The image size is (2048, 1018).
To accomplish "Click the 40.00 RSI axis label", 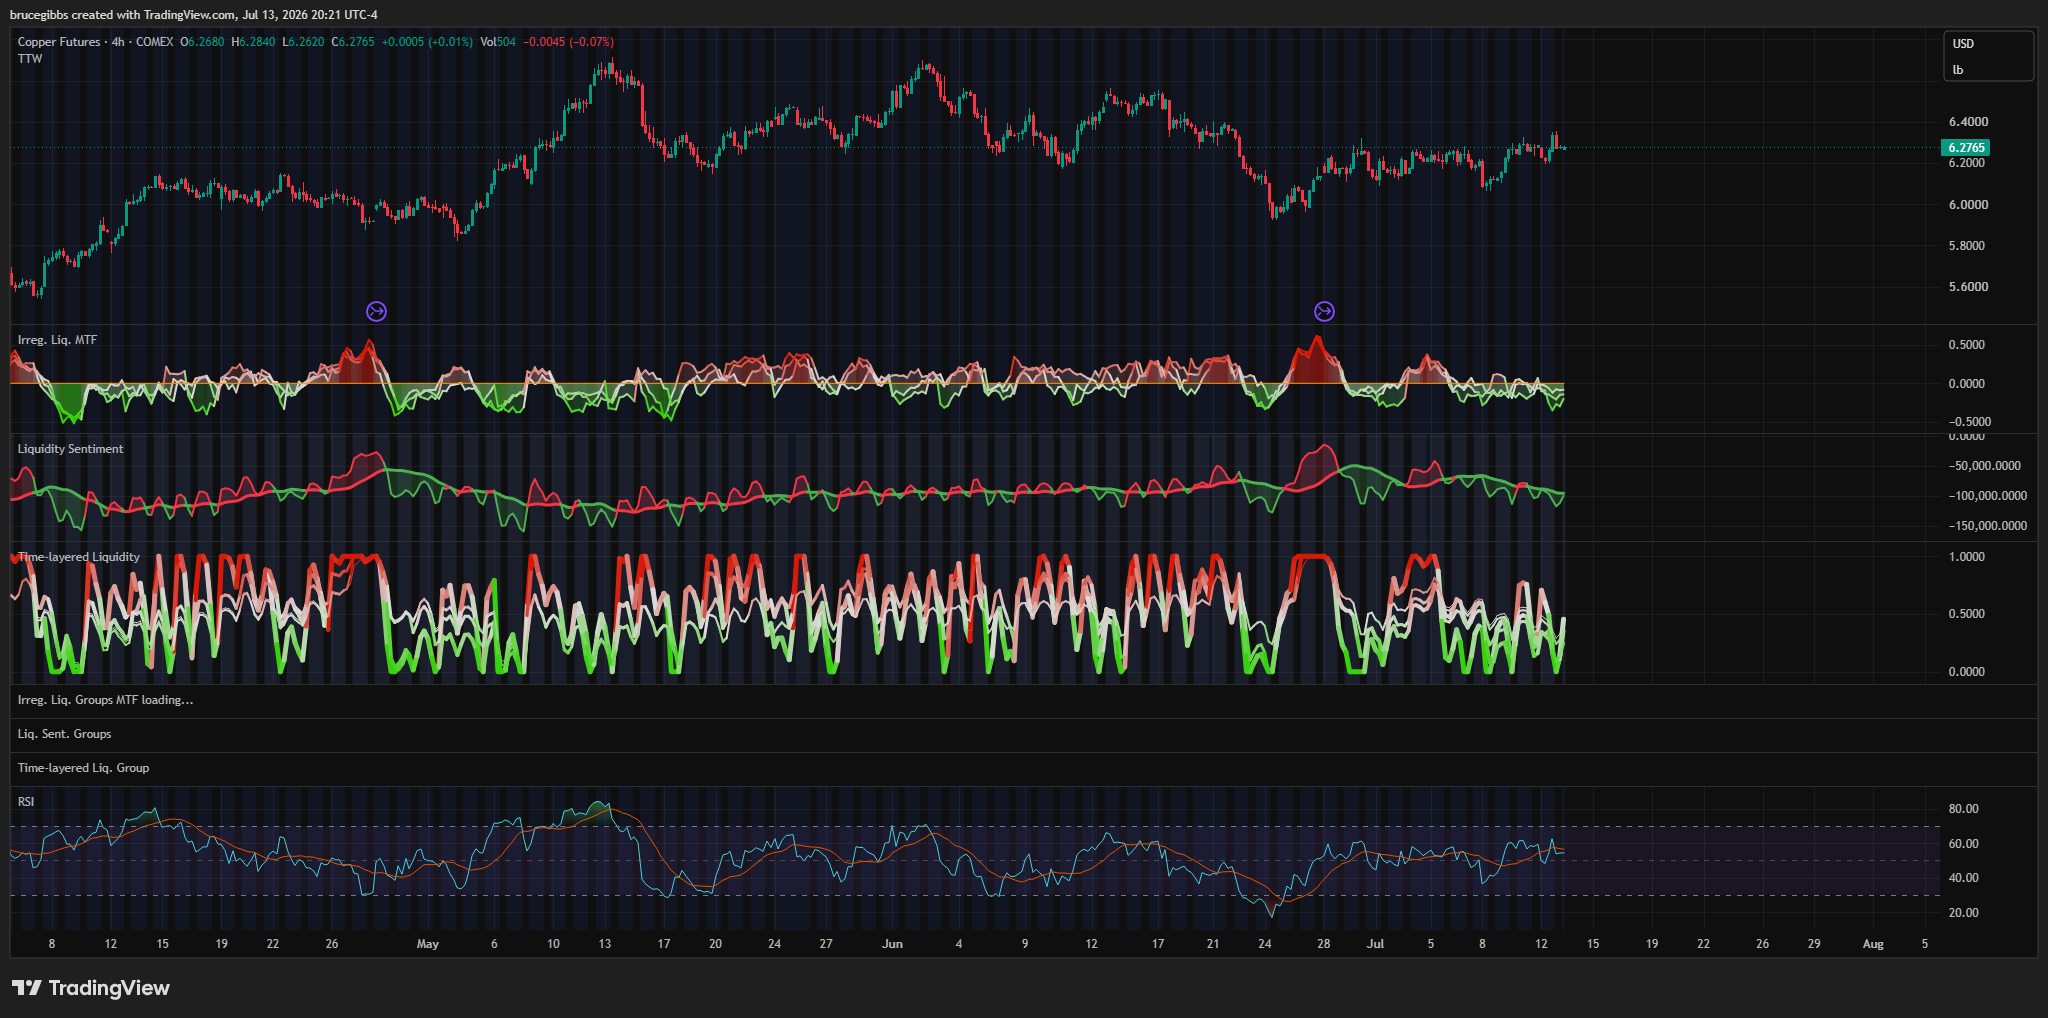I will 1964,878.
